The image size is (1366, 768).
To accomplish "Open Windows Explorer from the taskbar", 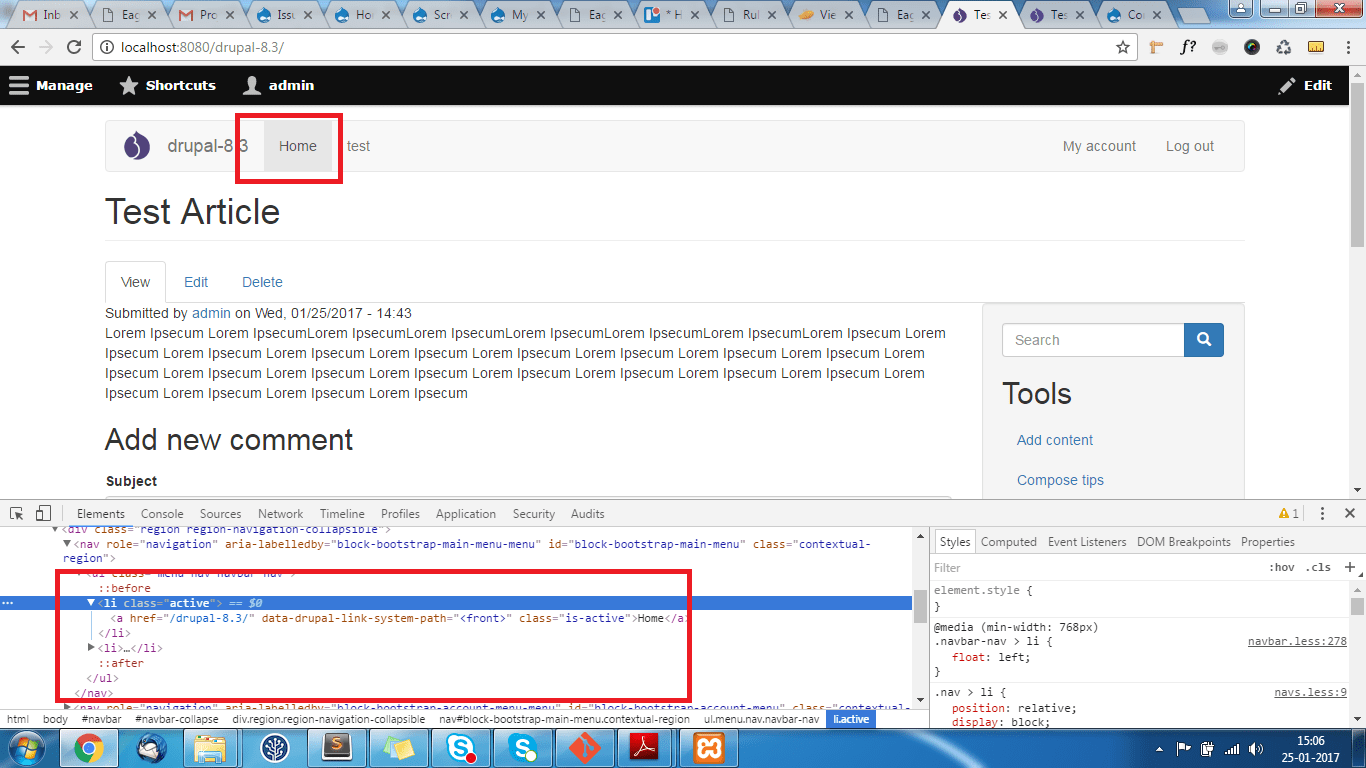I will point(211,748).
